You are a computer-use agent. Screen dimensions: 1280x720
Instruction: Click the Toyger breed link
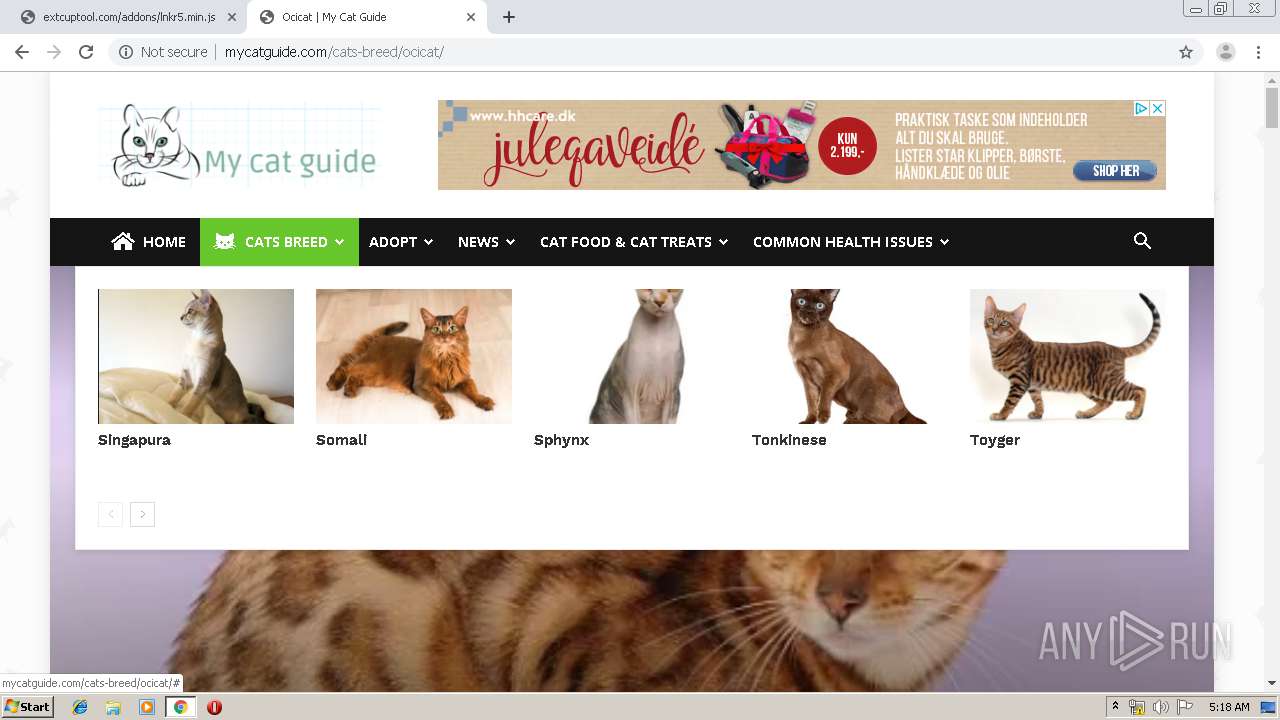pyautogui.click(x=995, y=440)
